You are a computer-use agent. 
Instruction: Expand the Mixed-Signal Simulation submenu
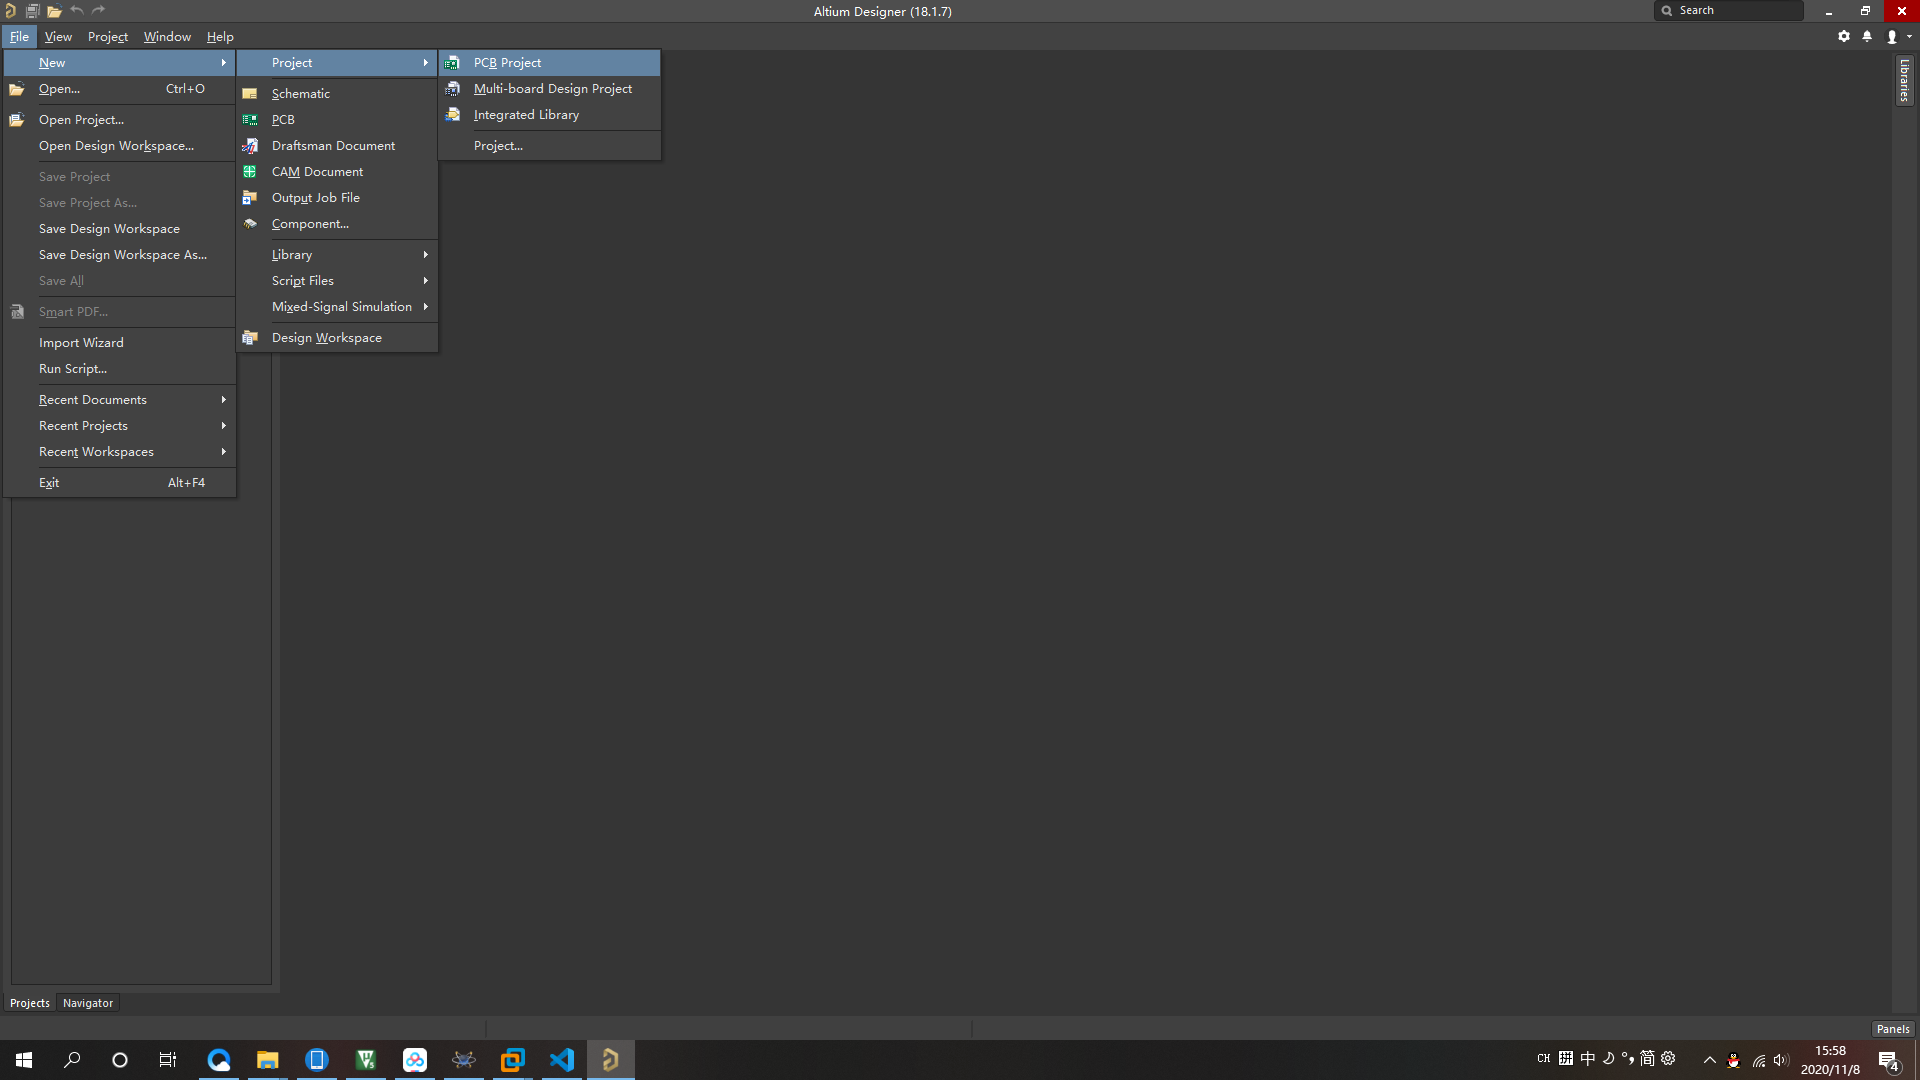[x=337, y=307]
